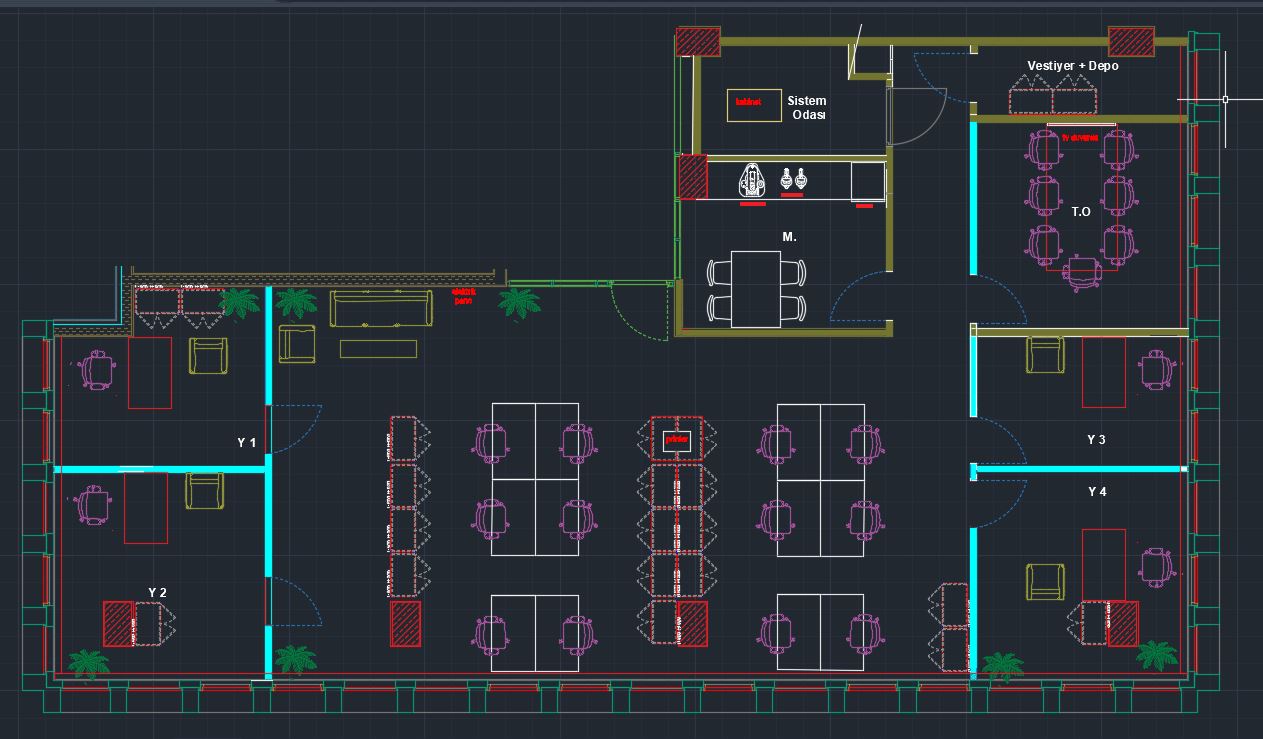Select the T.O room label text
1263x739 pixels.
click(x=1081, y=212)
